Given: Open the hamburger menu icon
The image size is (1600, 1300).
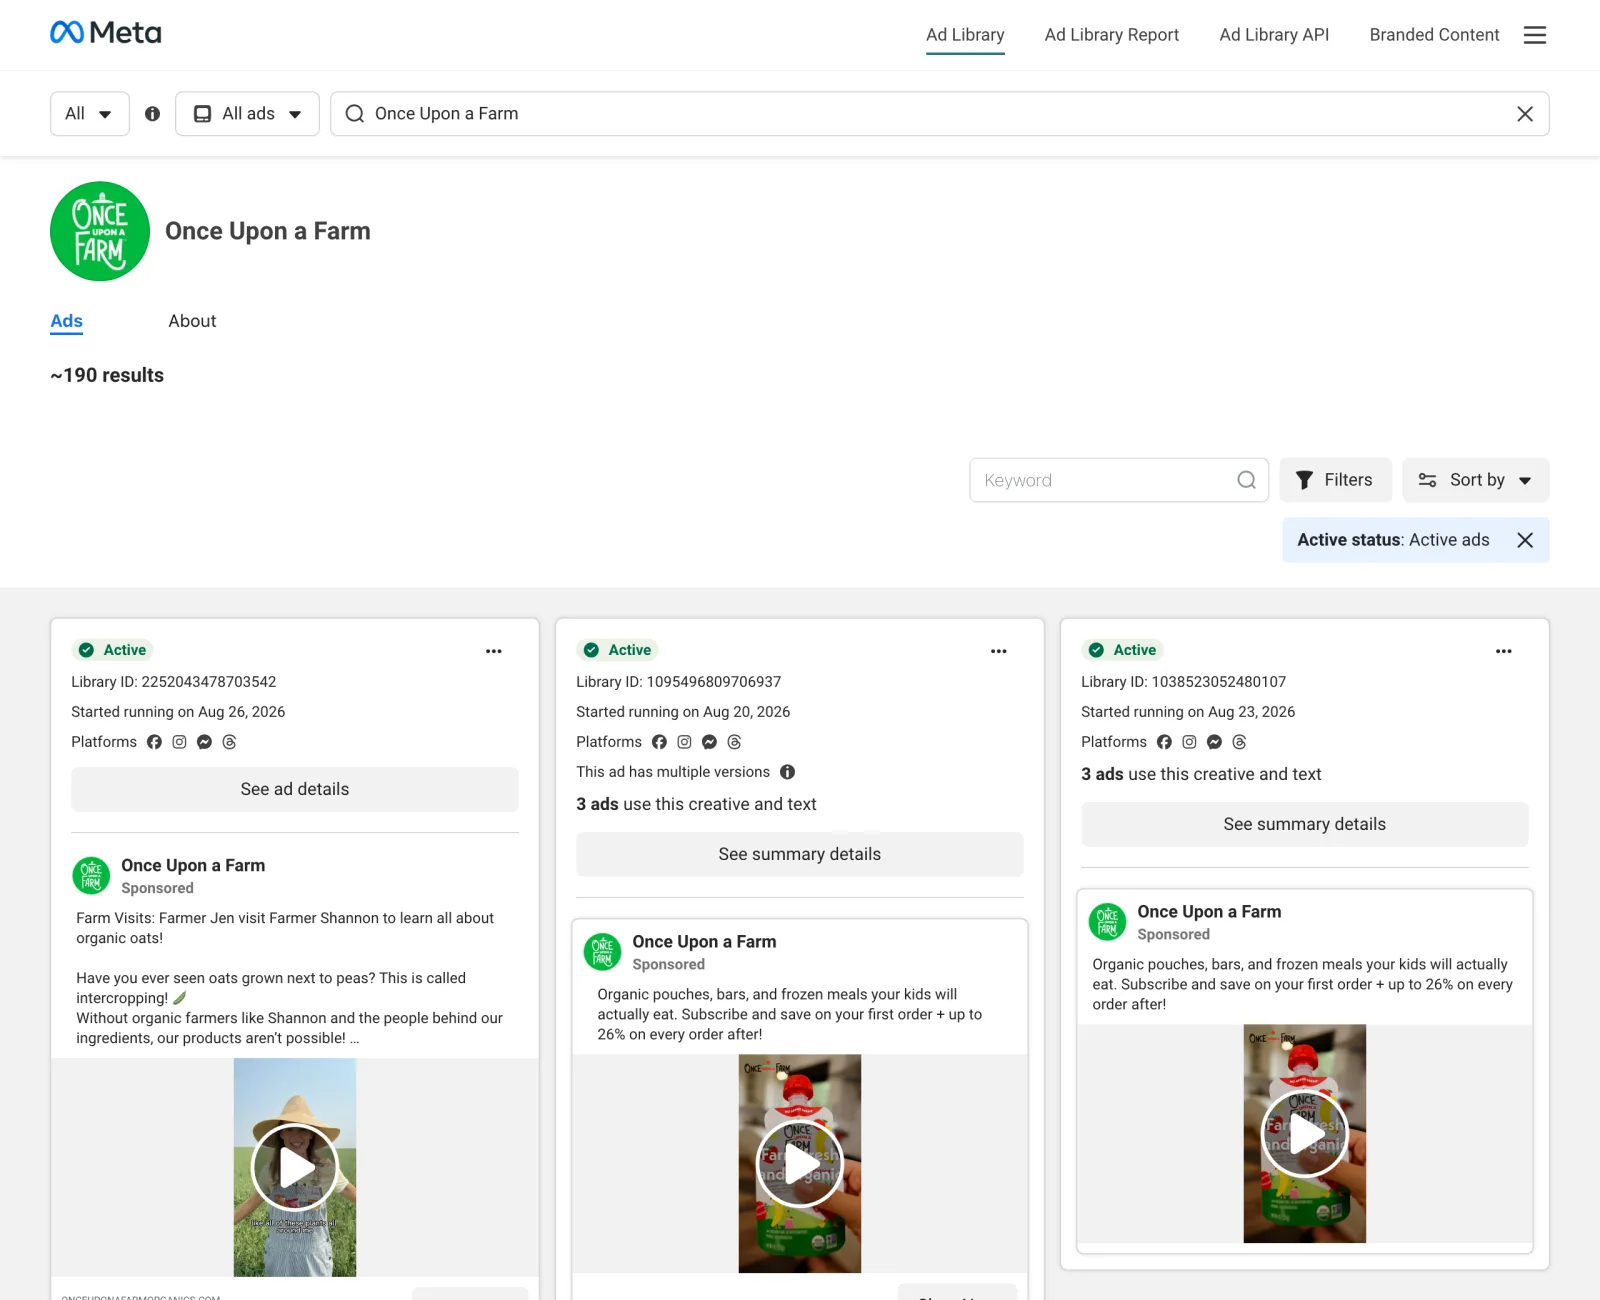Looking at the screenshot, I should coord(1534,35).
